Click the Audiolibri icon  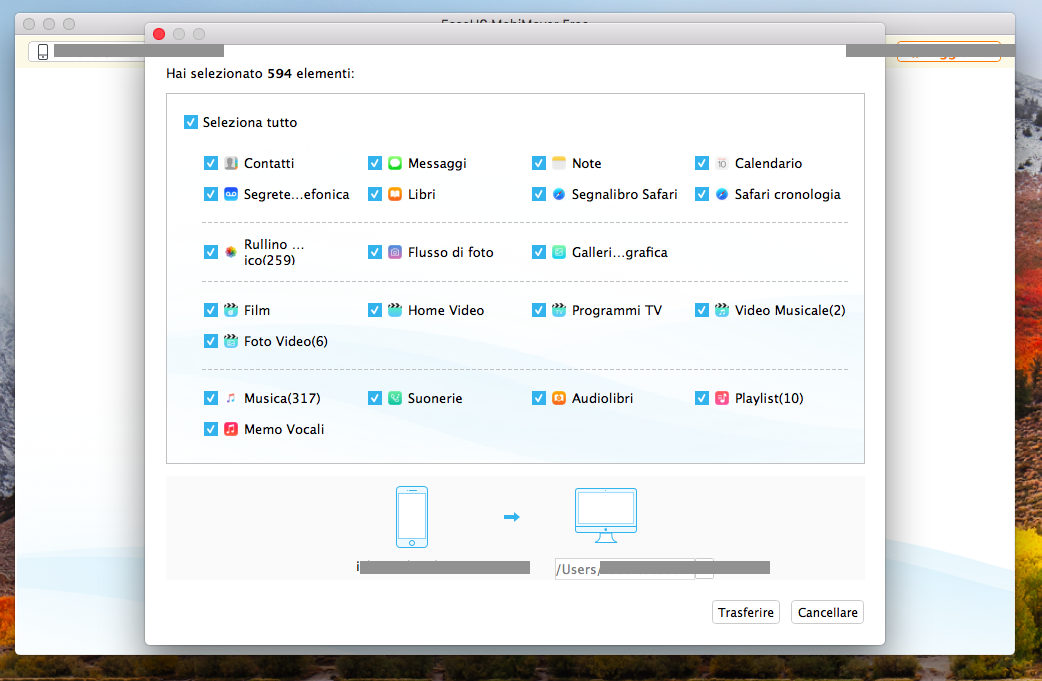pos(559,398)
